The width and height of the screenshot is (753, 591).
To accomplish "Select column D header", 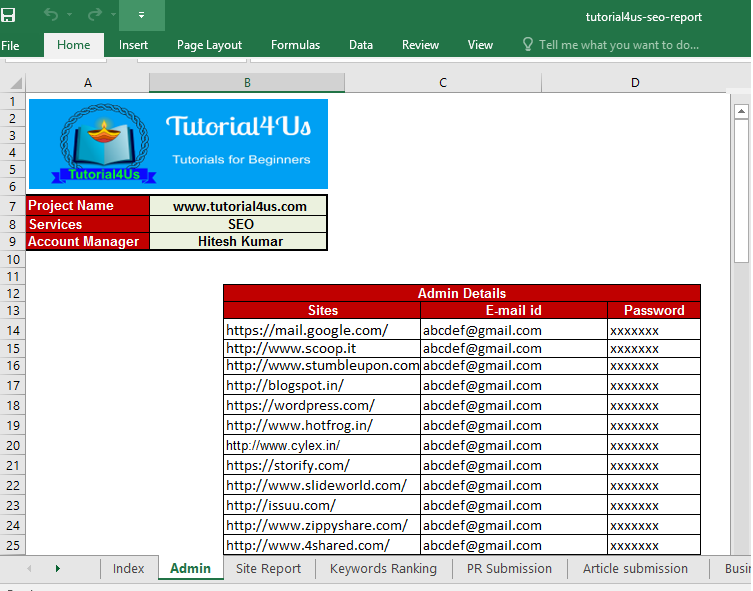I will 635,83.
